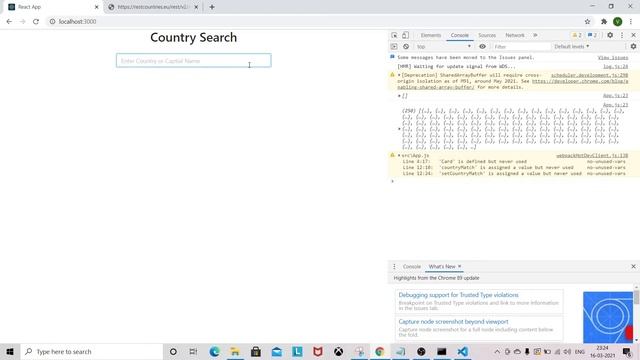Open the console settings gear by Default levels

pos(633,47)
